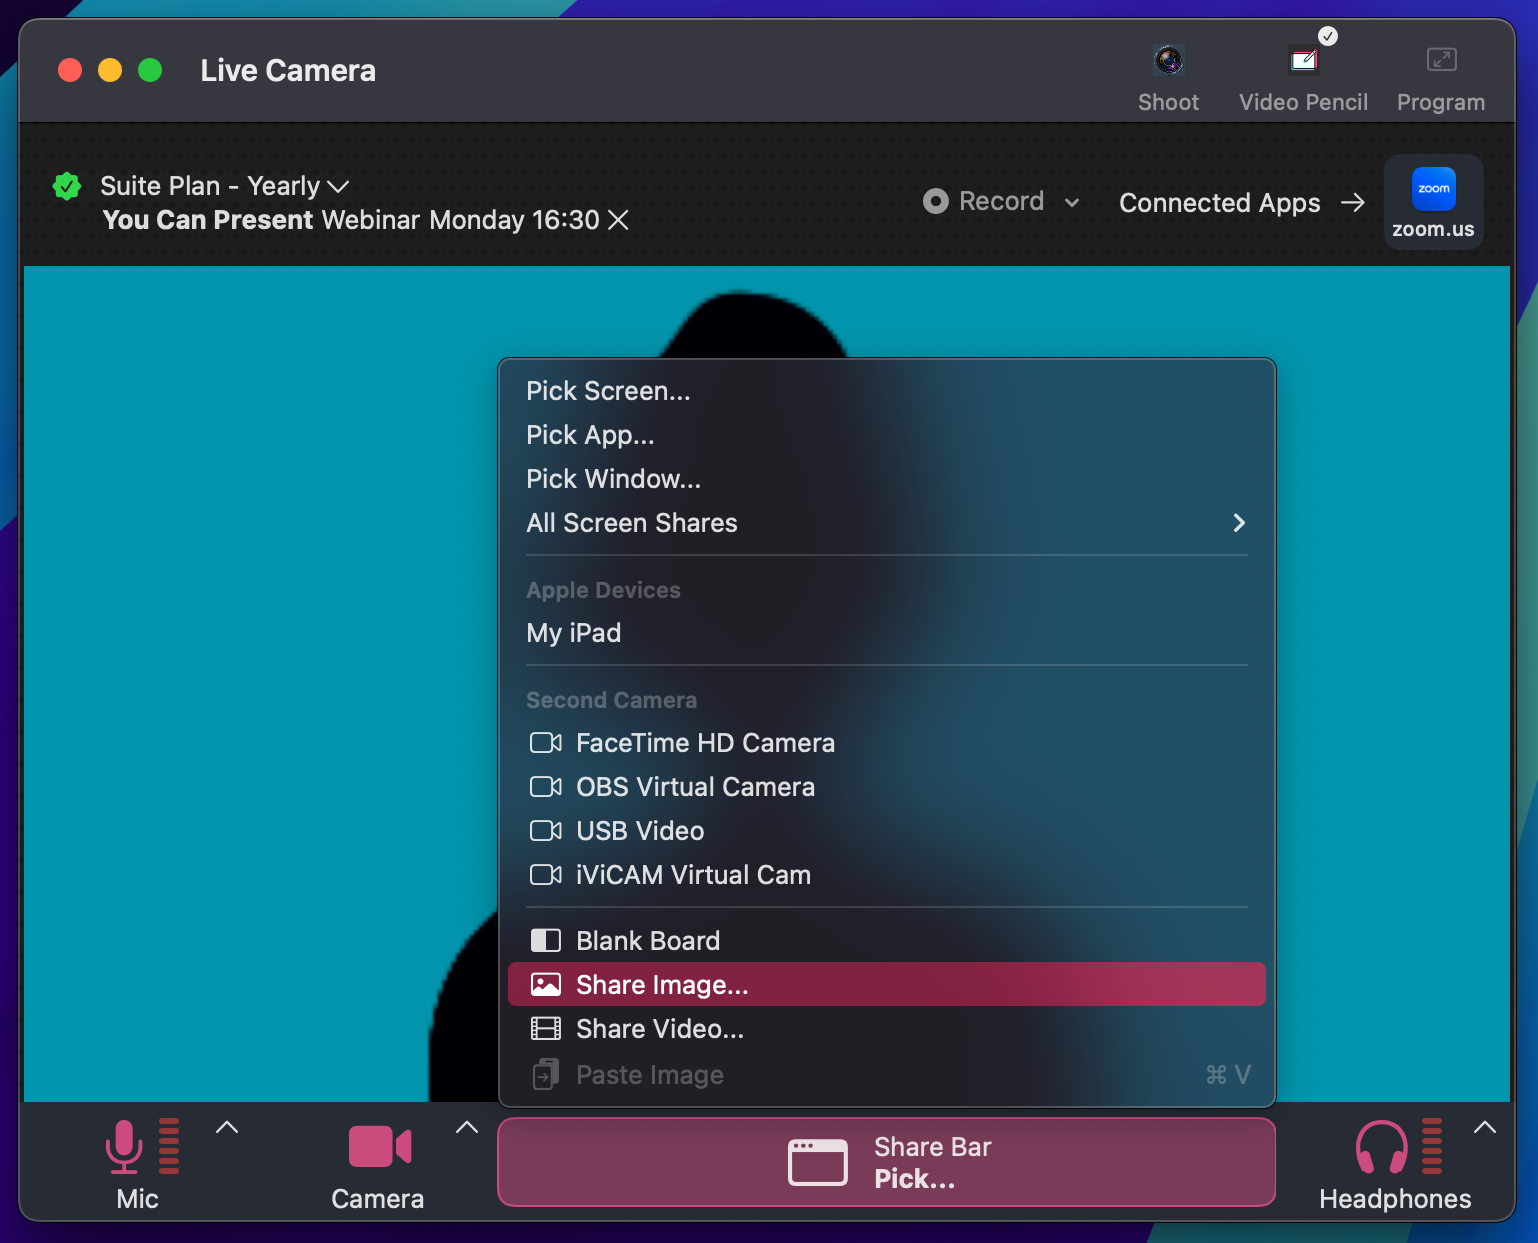Click the Record button label
The image size is (1538, 1243).
tap(1002, 202)
